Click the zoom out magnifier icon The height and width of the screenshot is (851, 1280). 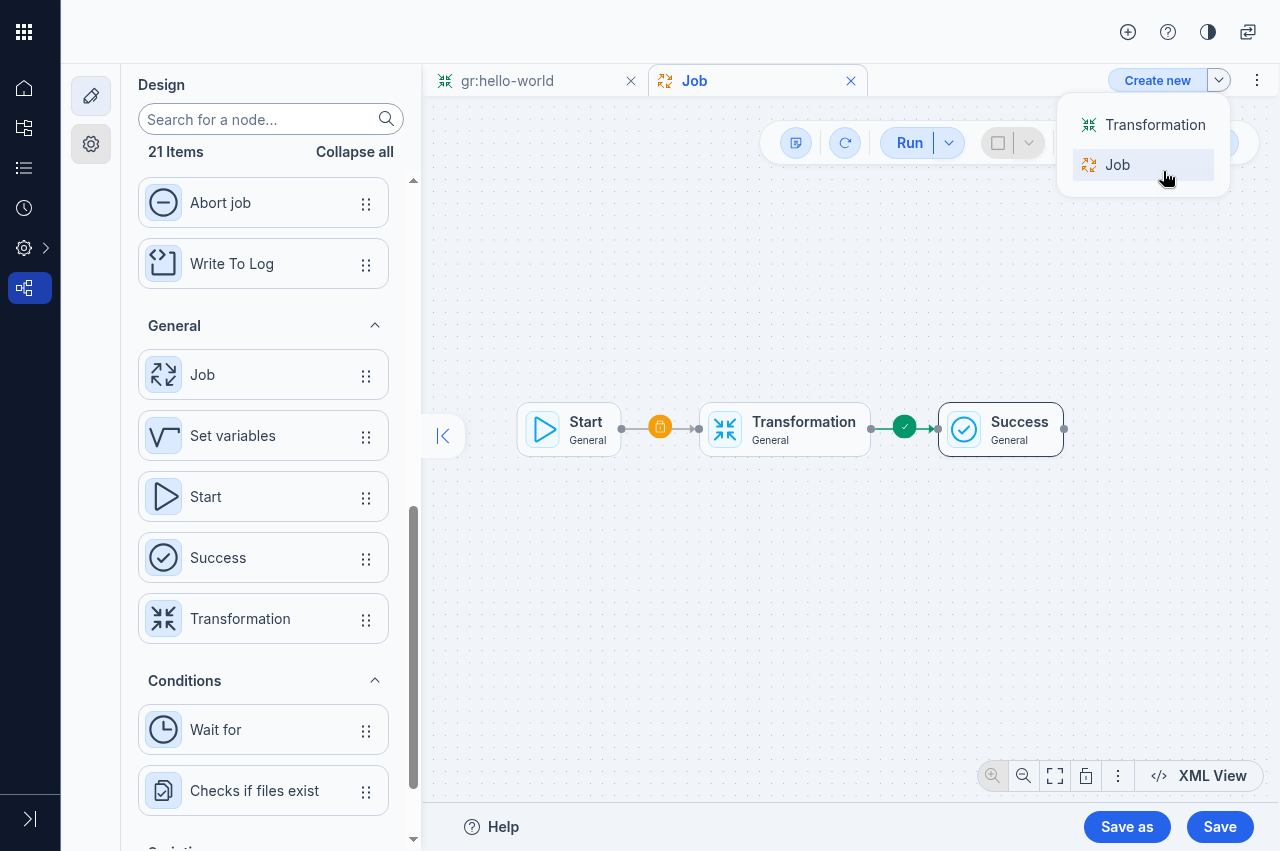tap(1023, 776)
